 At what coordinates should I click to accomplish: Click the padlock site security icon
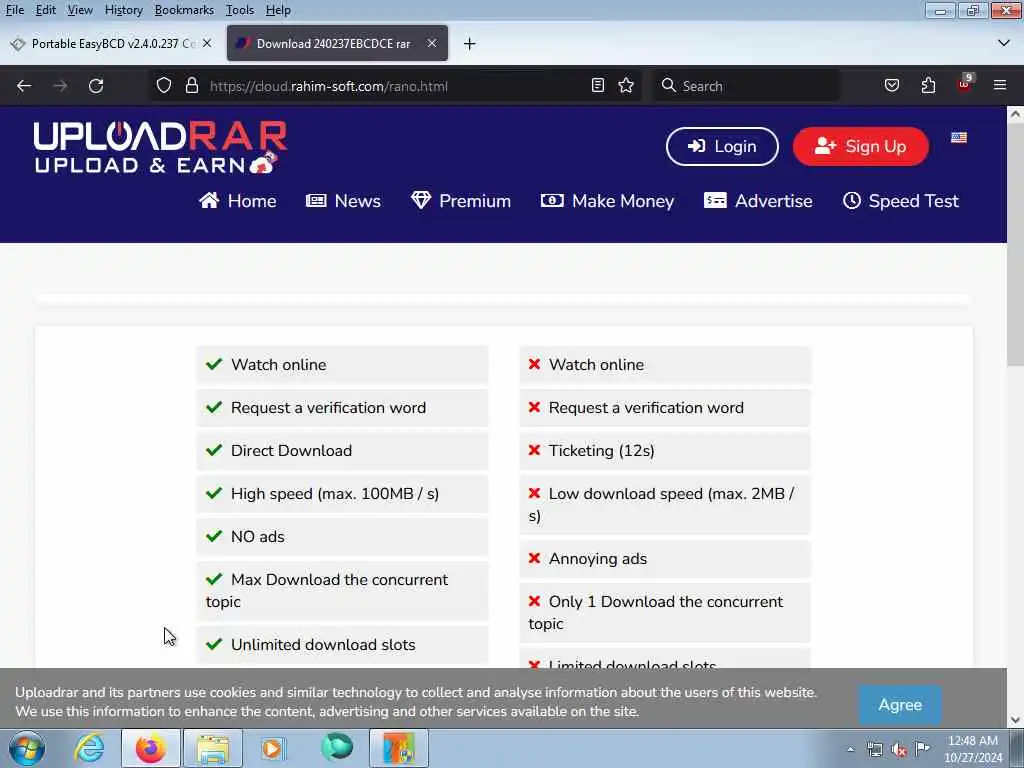(x=191, y=86)
